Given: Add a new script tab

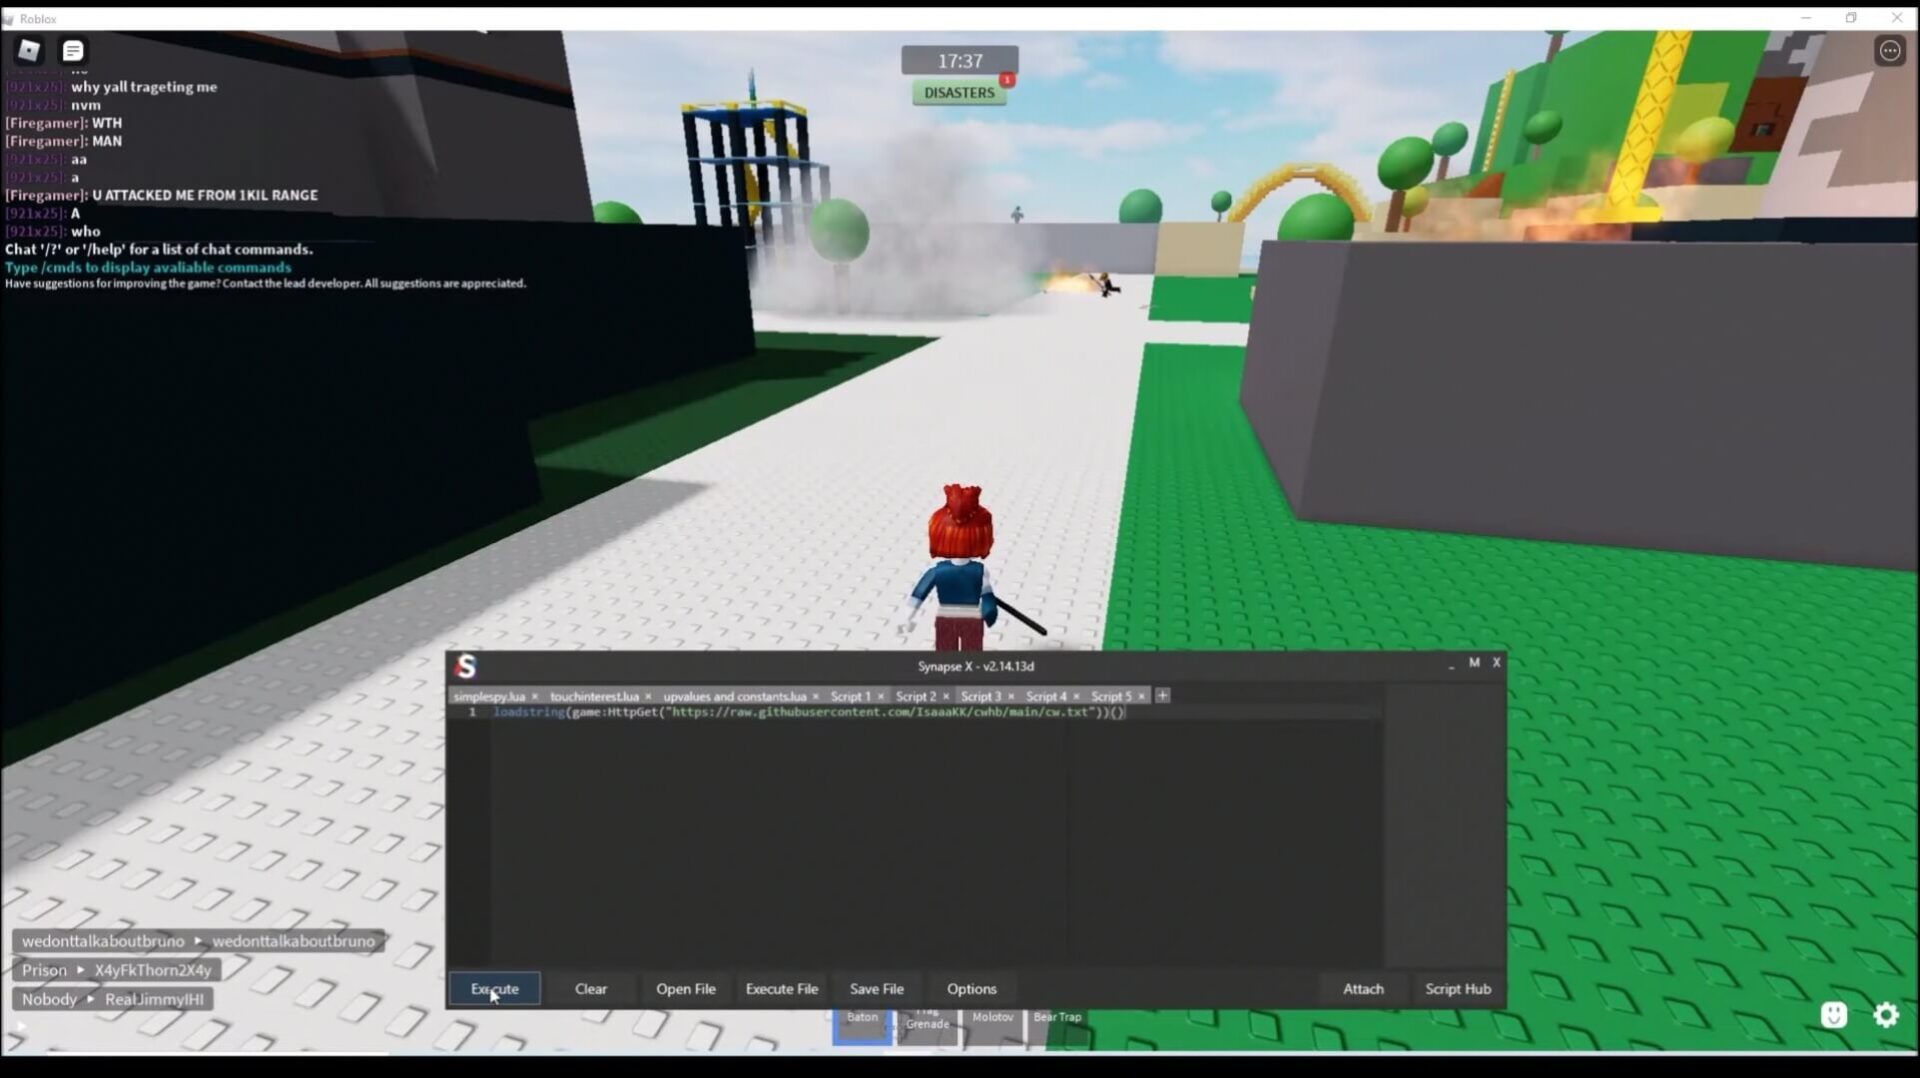Looking at the screenshot, I should point(1162,695).
